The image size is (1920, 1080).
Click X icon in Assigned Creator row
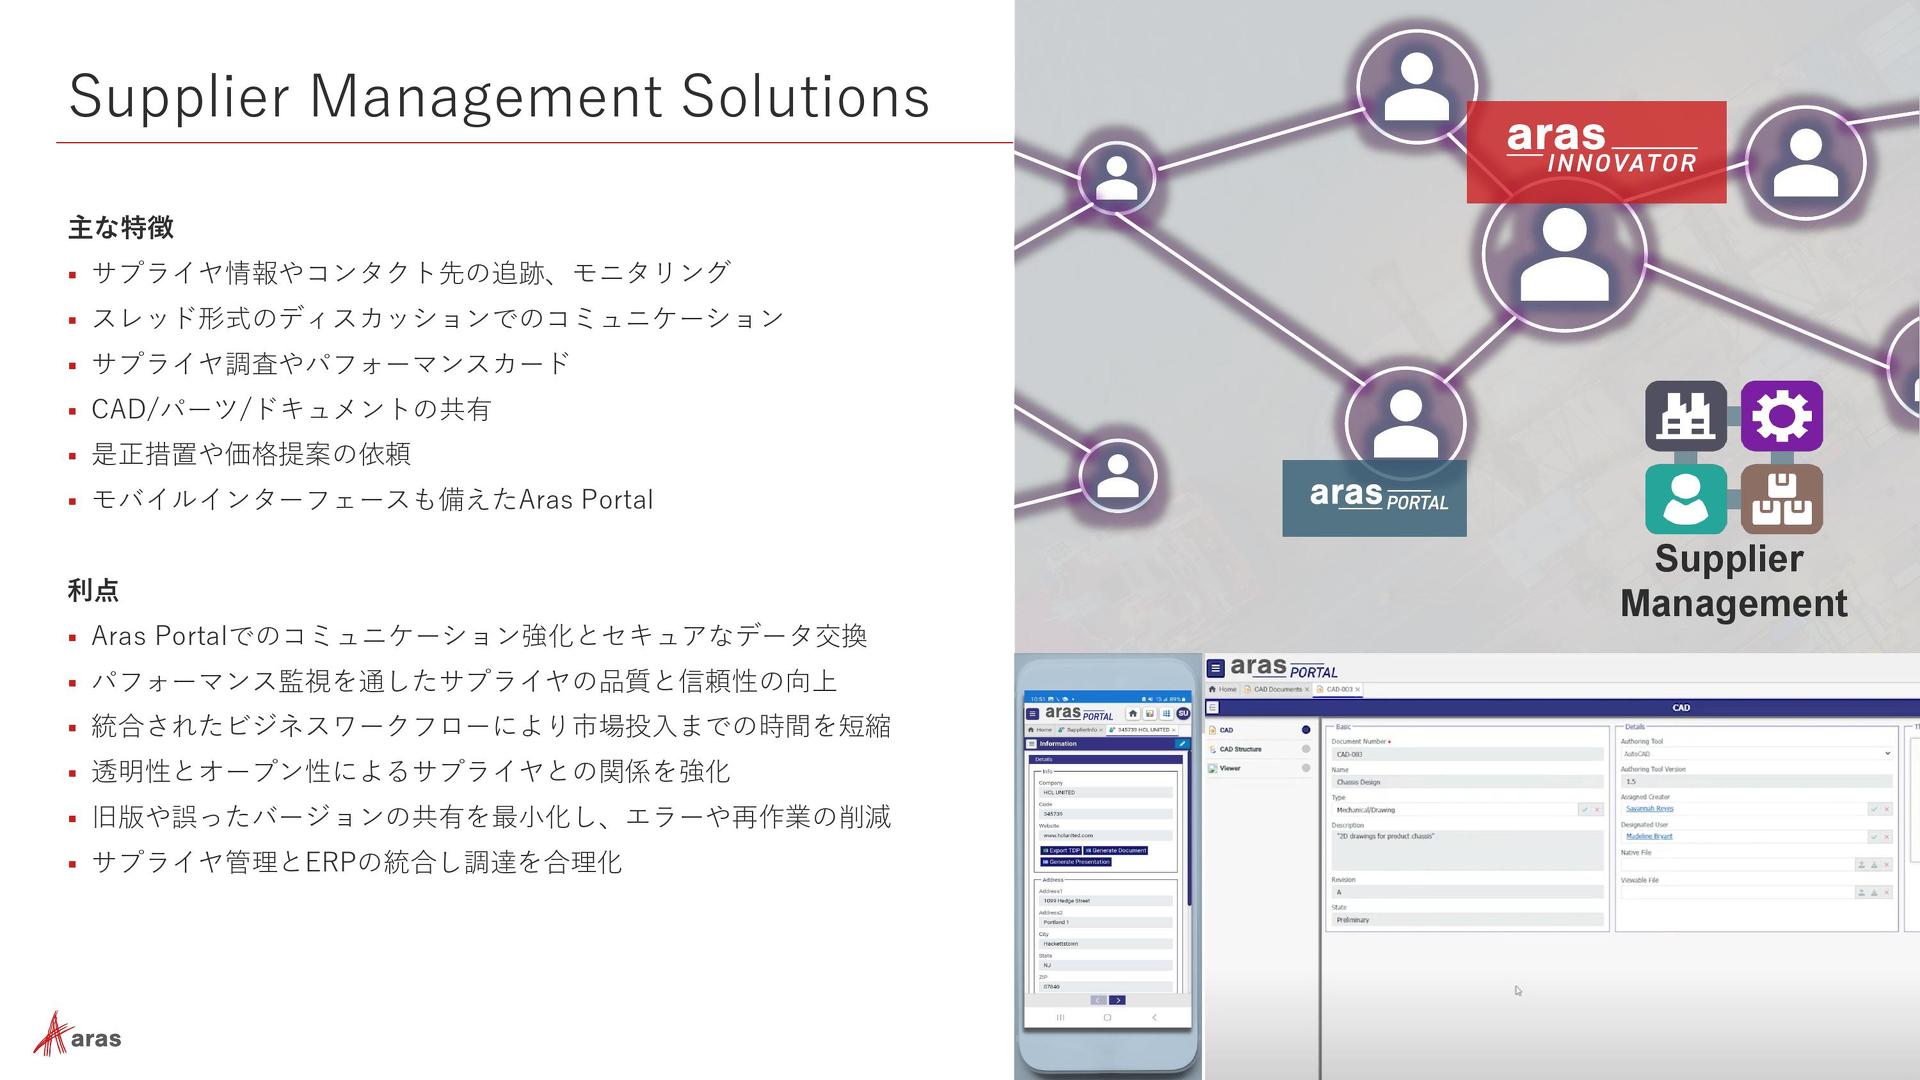[x=1887, y=809]
